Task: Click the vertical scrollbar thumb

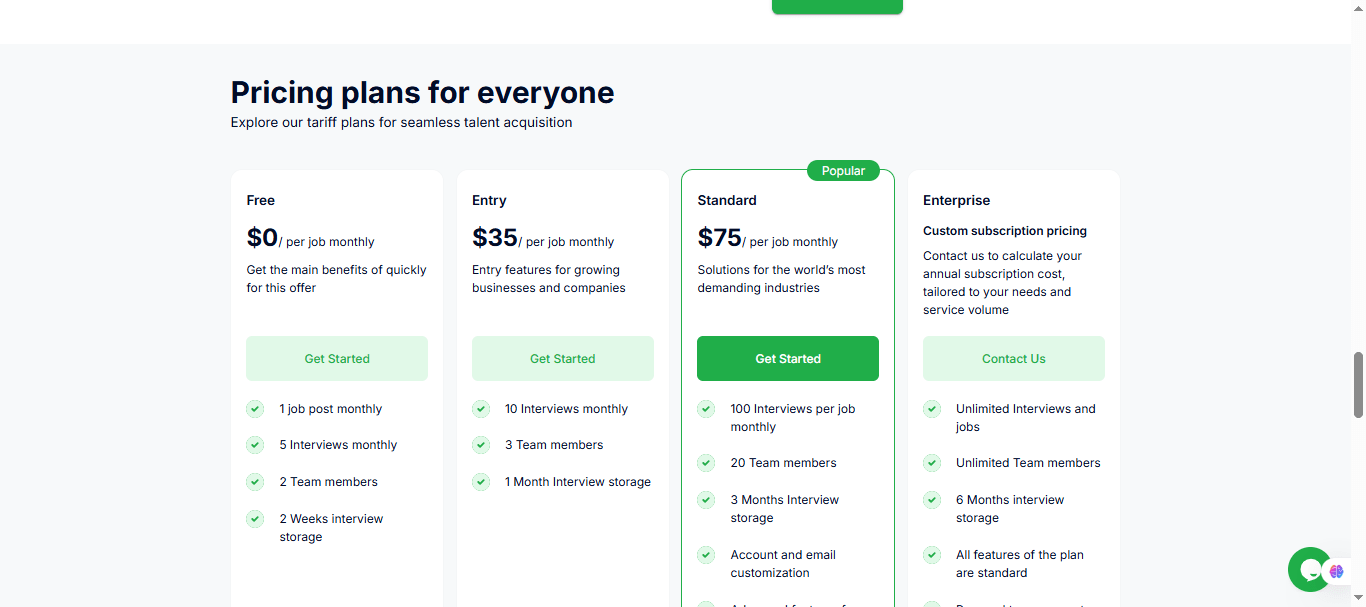Action: tap(1358, 385)
